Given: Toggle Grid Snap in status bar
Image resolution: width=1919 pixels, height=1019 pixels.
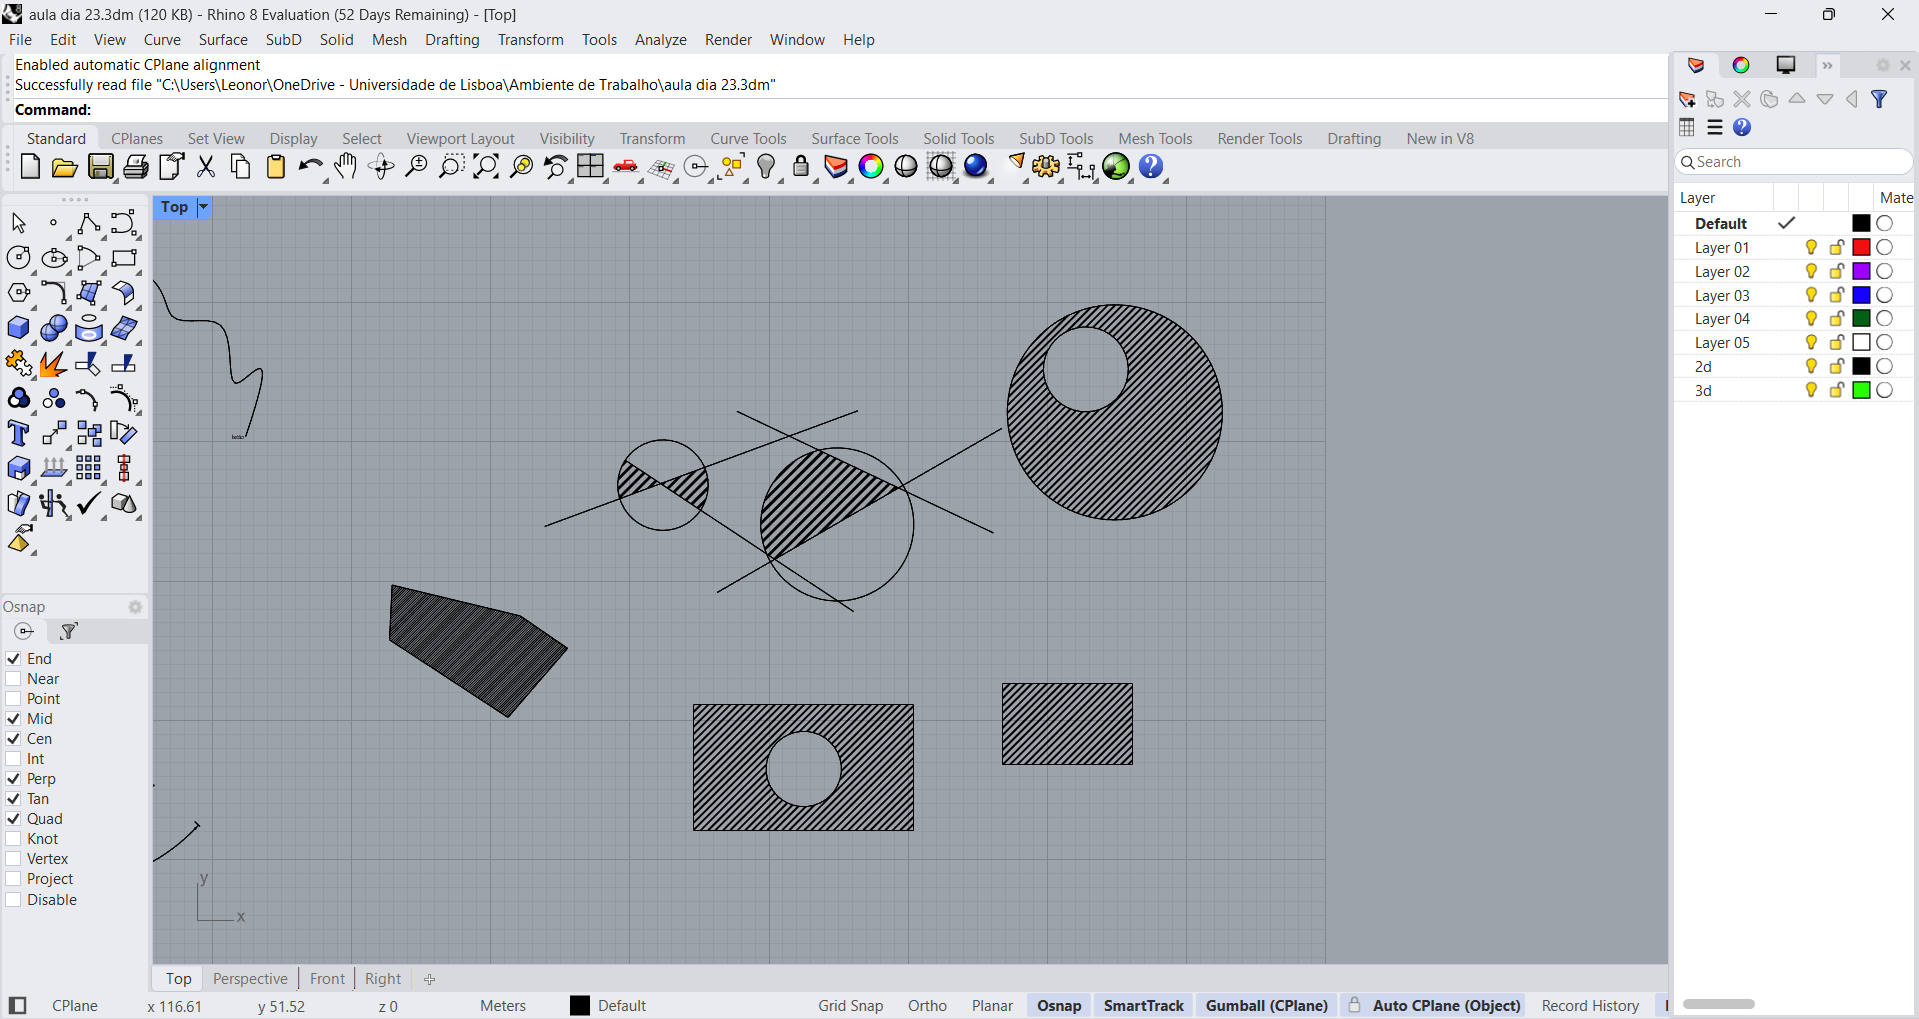Looking at the screenshot, I should [850, 1006].
